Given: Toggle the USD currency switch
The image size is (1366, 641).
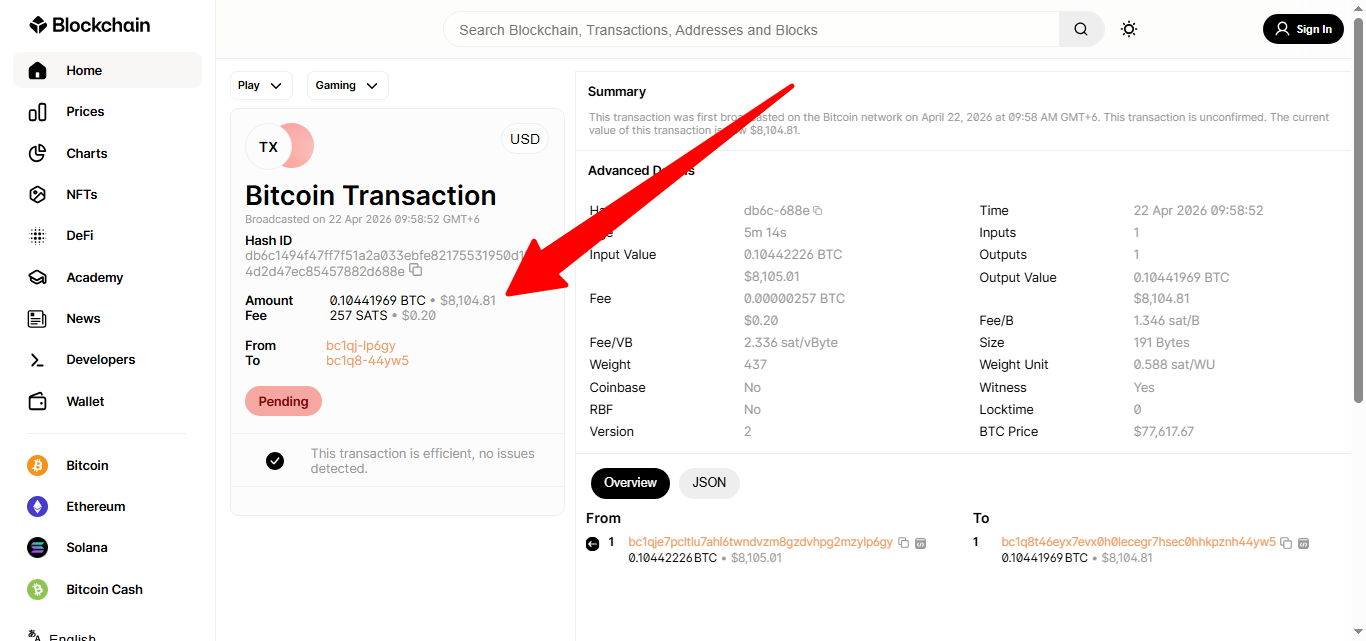Looking at the screenshot, I should tap(524, 139).
